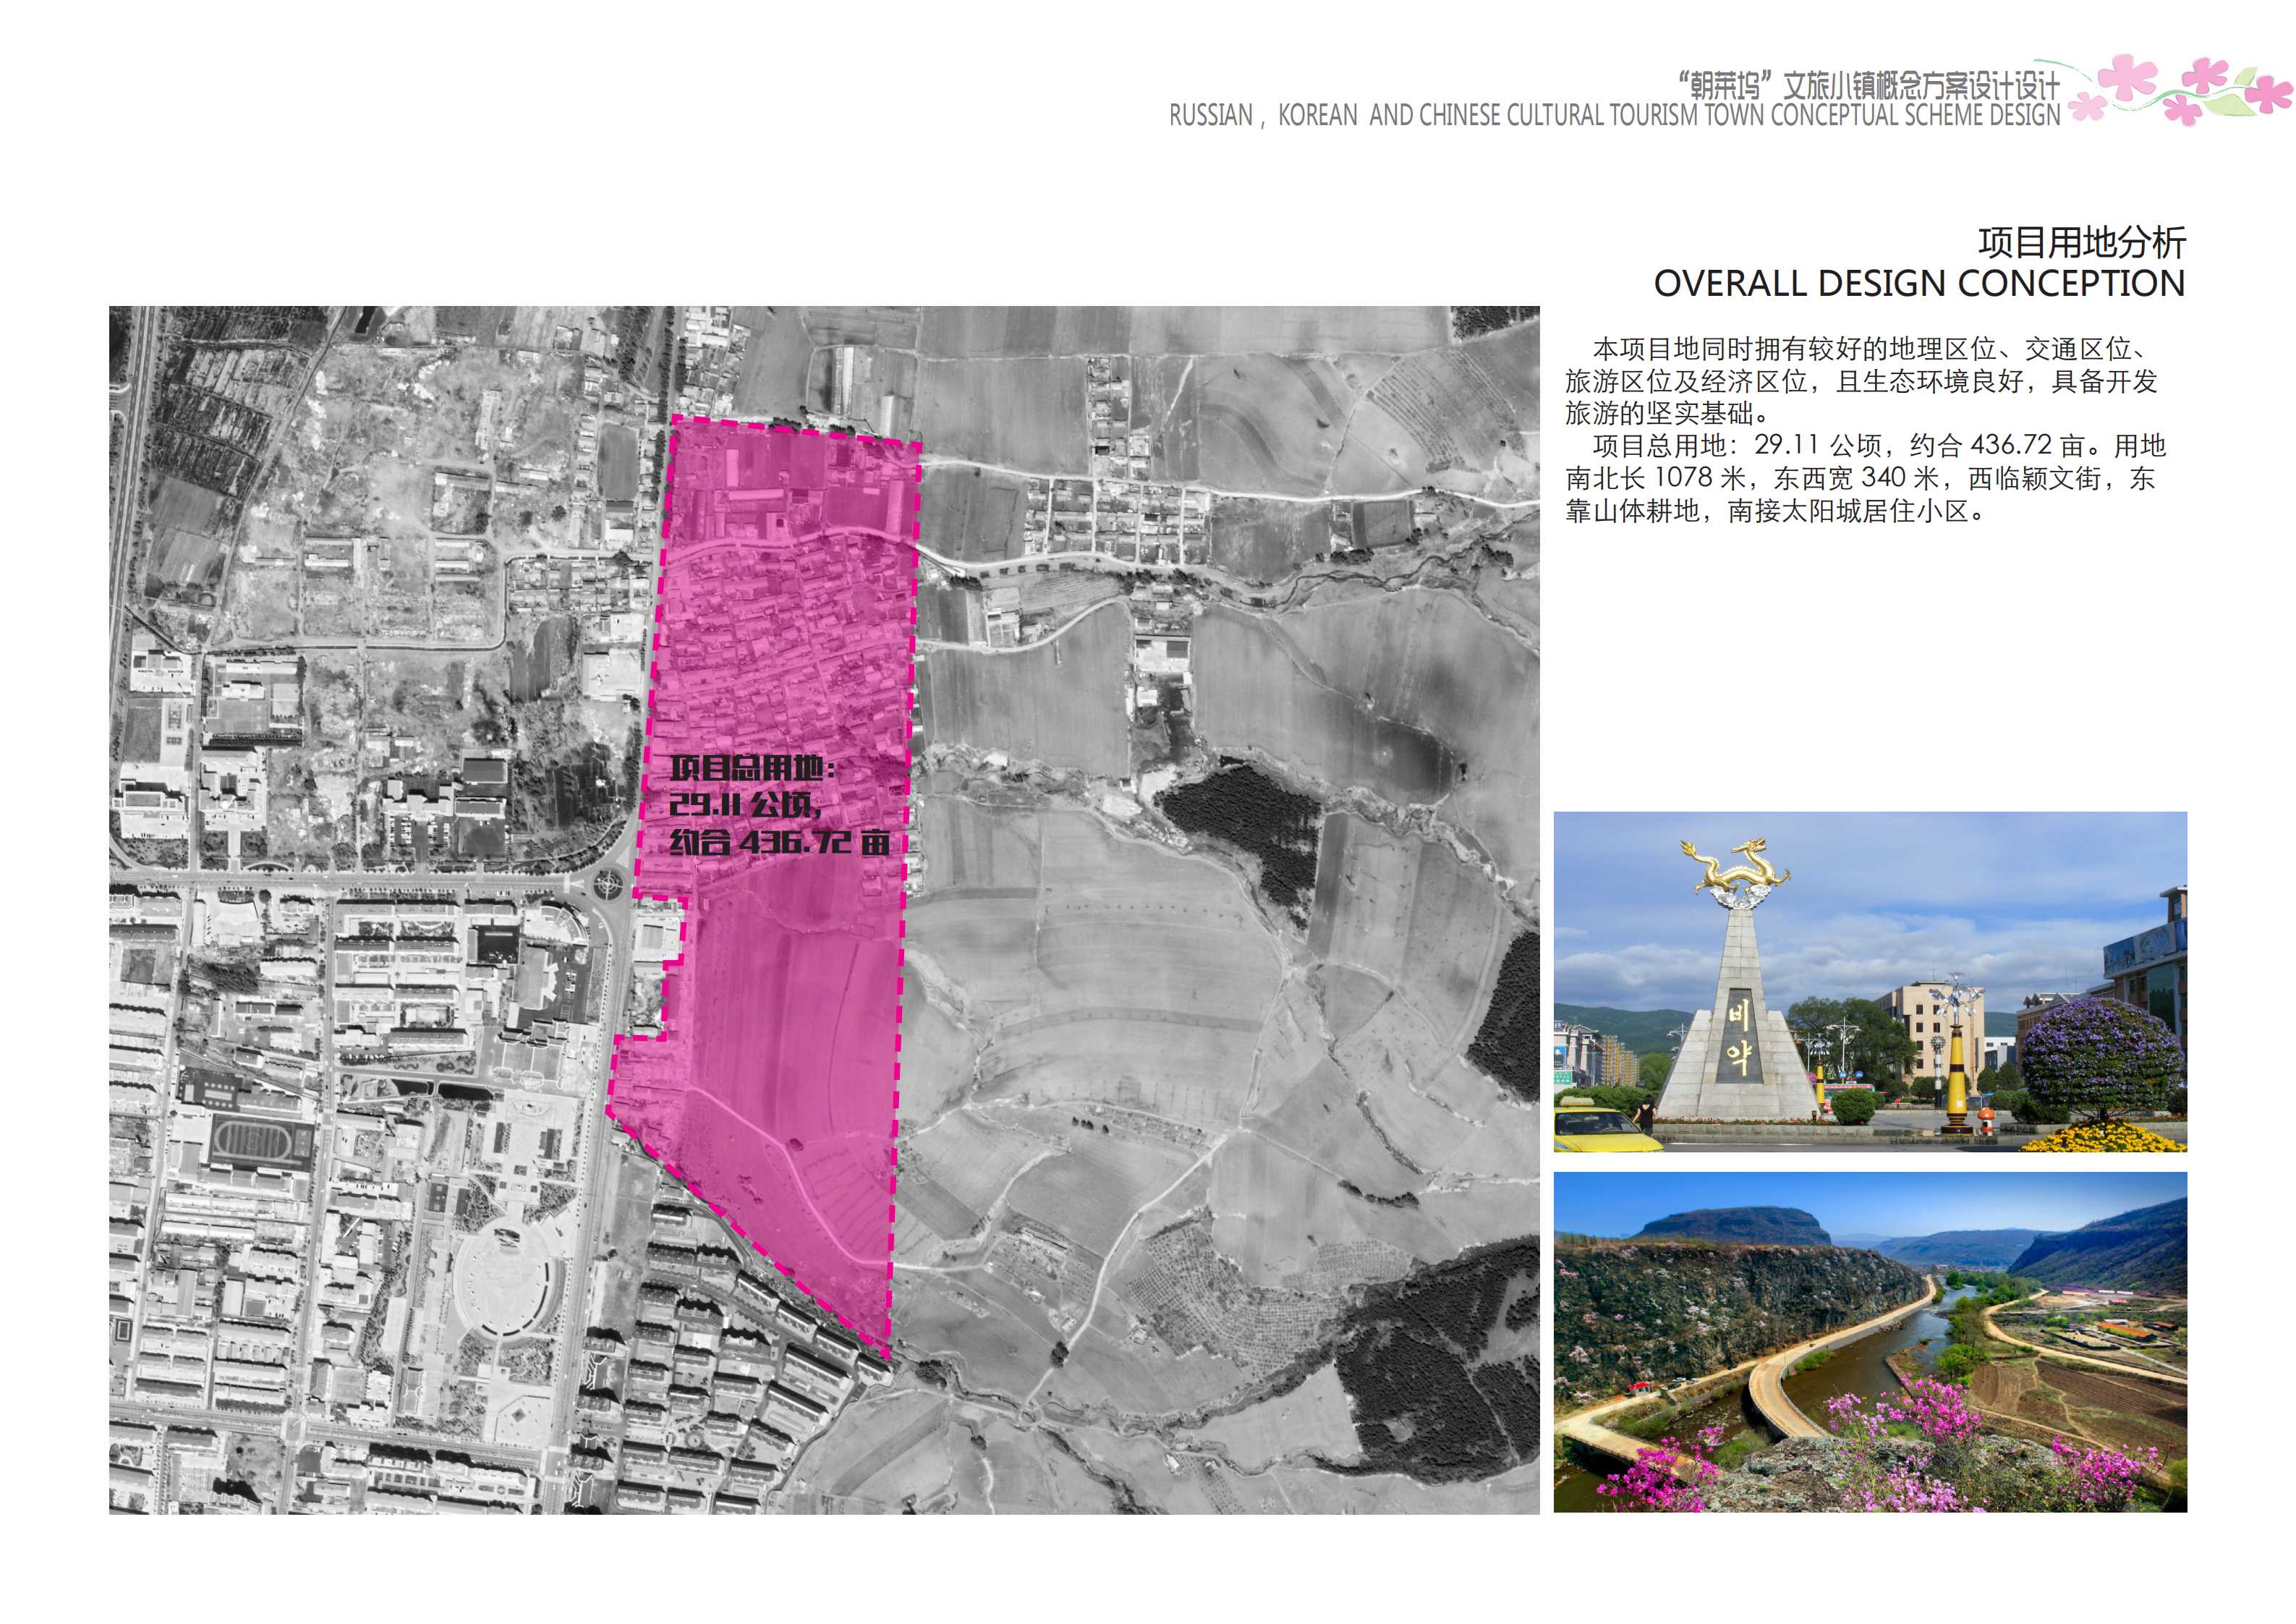The height and width of the screenshot is (1624, 2296).
Task: Click the English subtitle starting with 'RUSSIAN'
Action: tap(1614, 116)
